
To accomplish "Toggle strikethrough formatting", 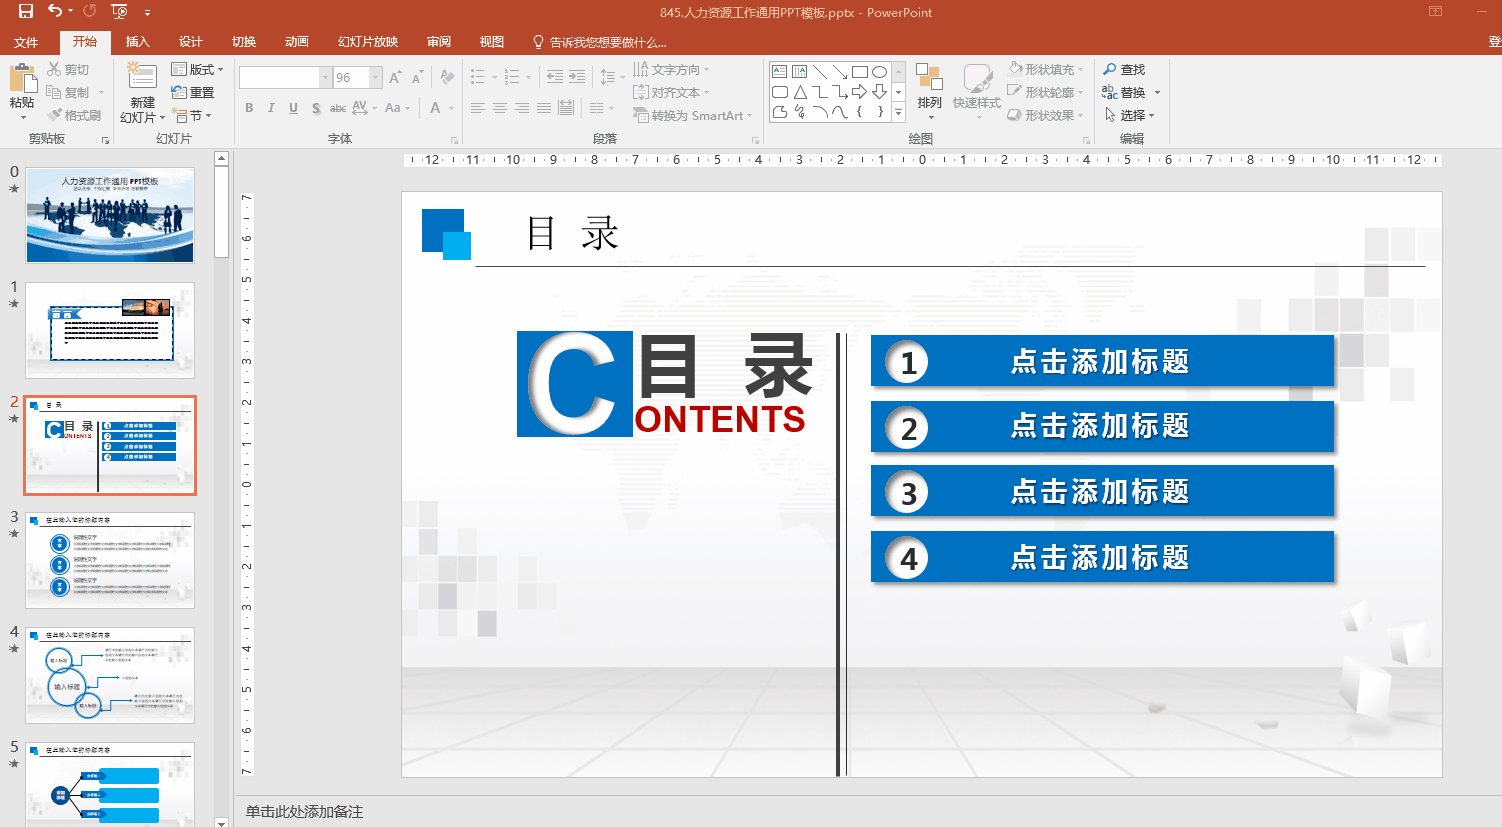I will point(338,108).
